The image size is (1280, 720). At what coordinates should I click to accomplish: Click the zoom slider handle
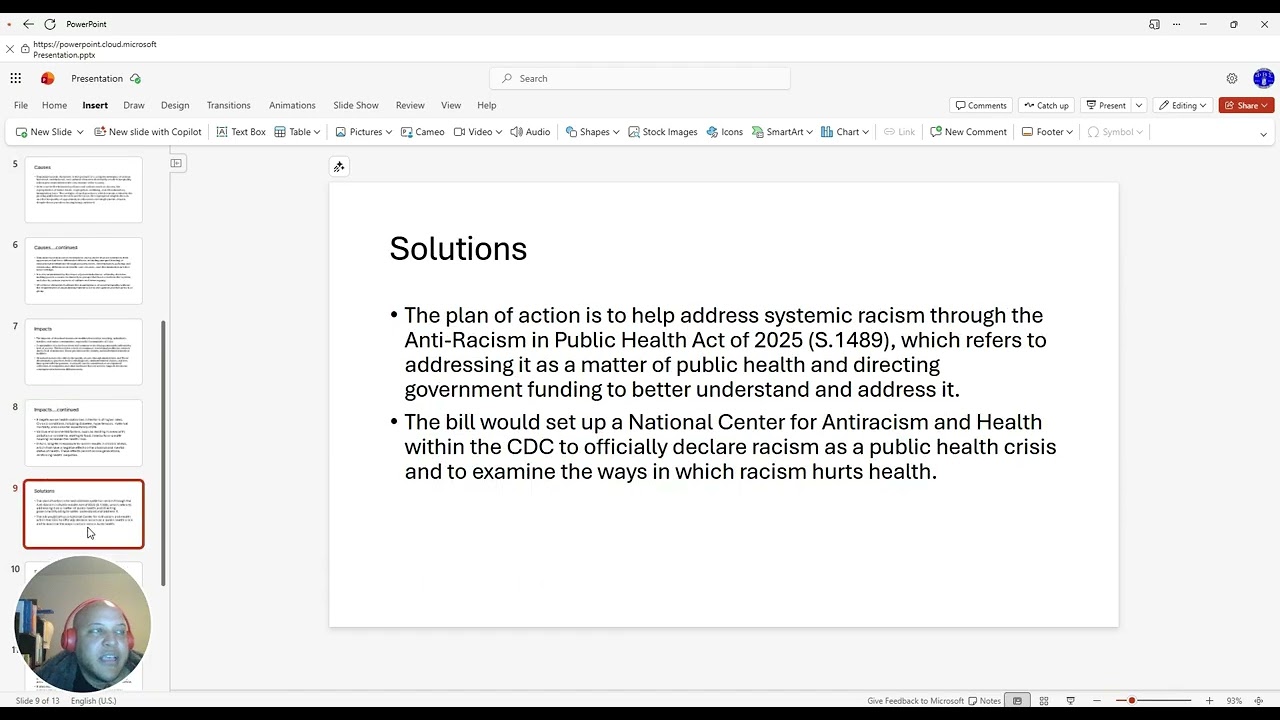coord(1131,701)
